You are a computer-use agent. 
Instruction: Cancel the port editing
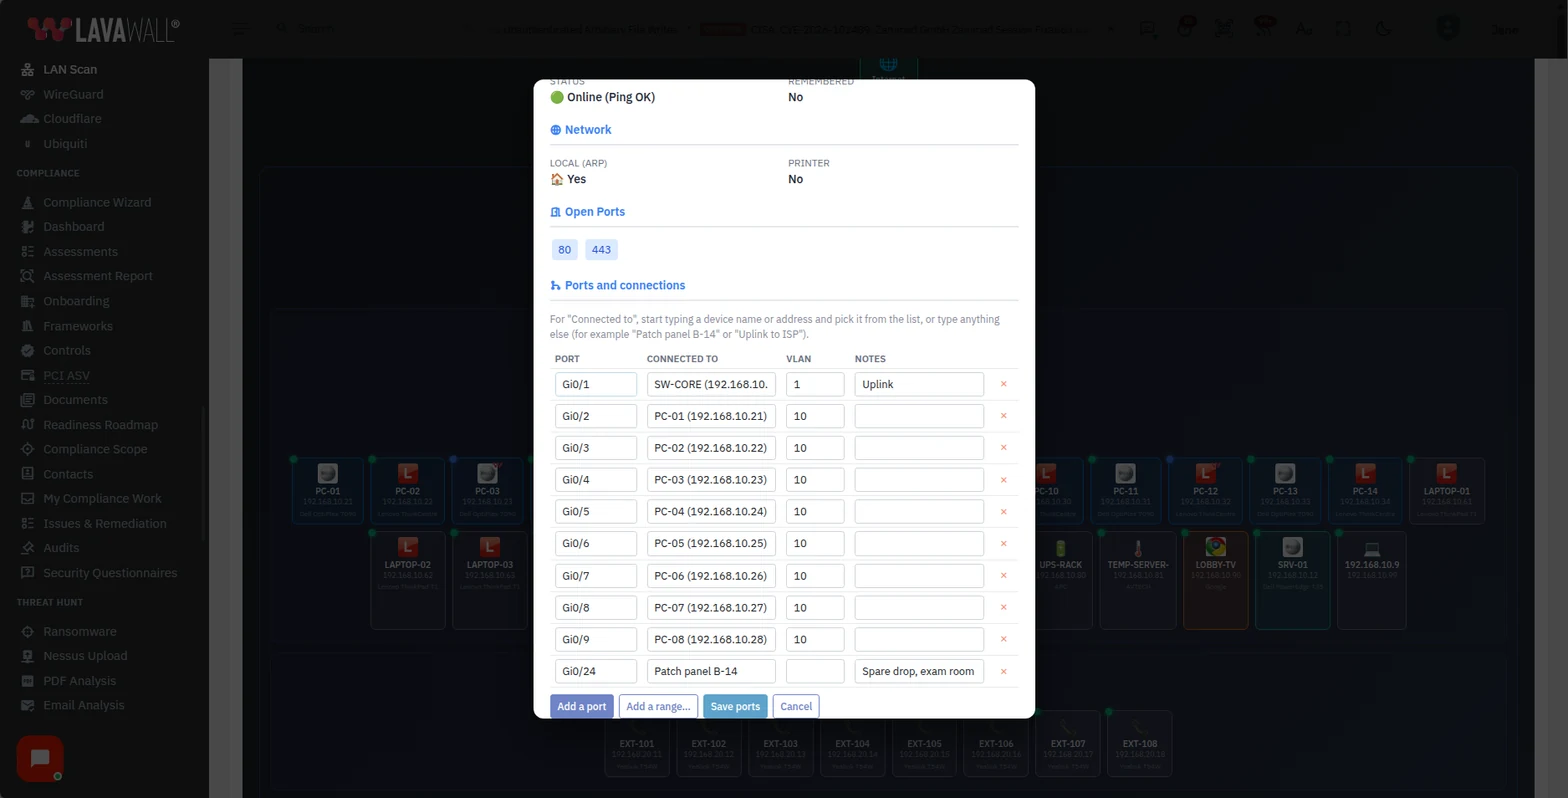coord(796,706)
